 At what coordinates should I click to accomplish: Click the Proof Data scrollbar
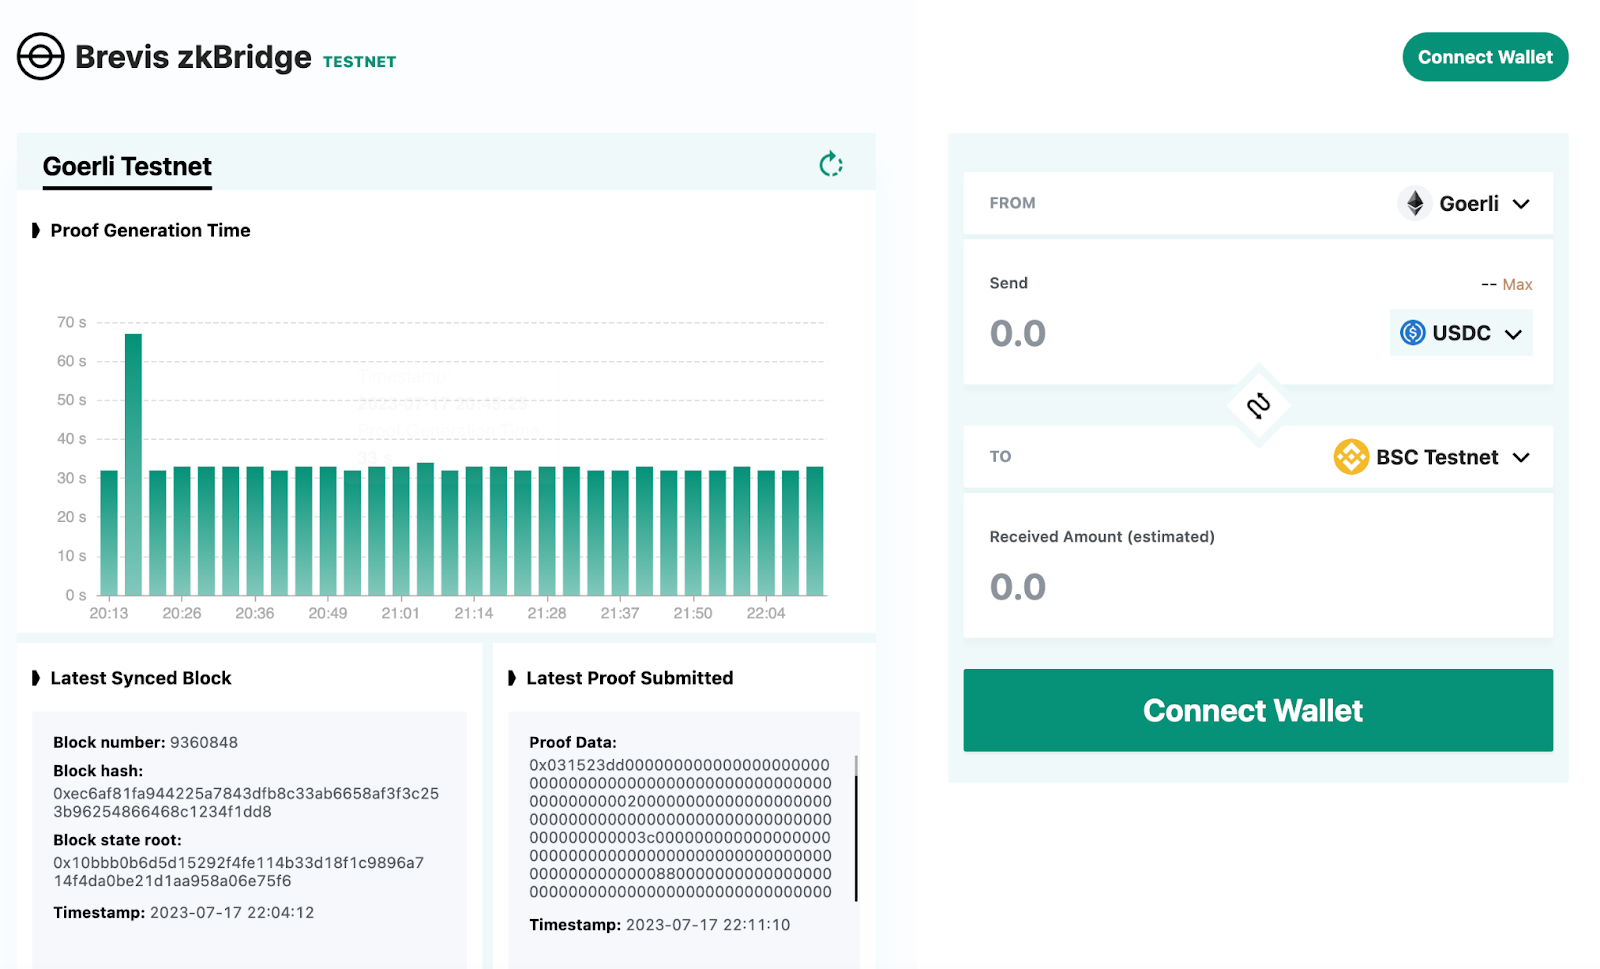click(856, 830)
